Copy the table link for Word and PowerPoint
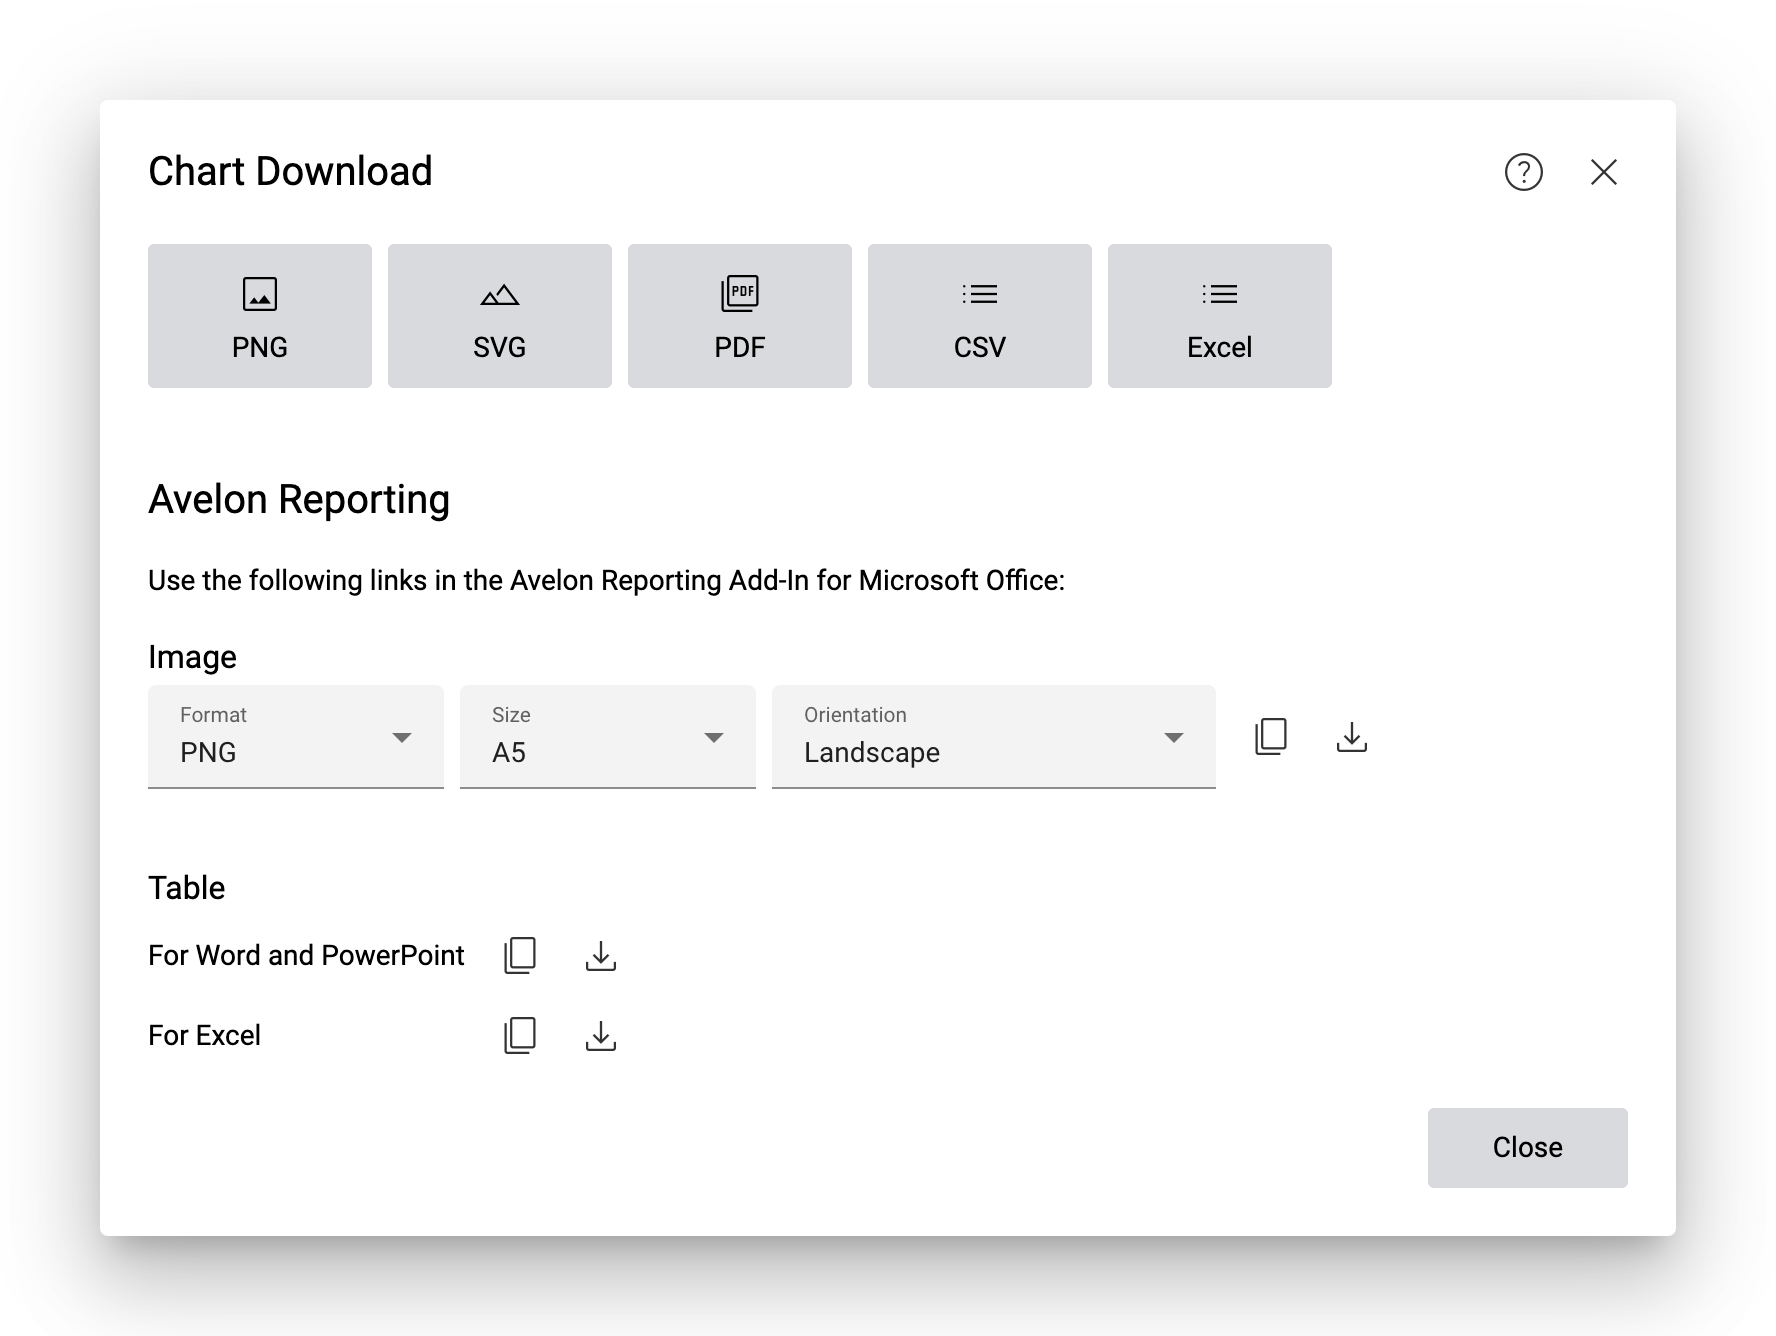The image size is (1776, 1336). [x=520, y=956]
